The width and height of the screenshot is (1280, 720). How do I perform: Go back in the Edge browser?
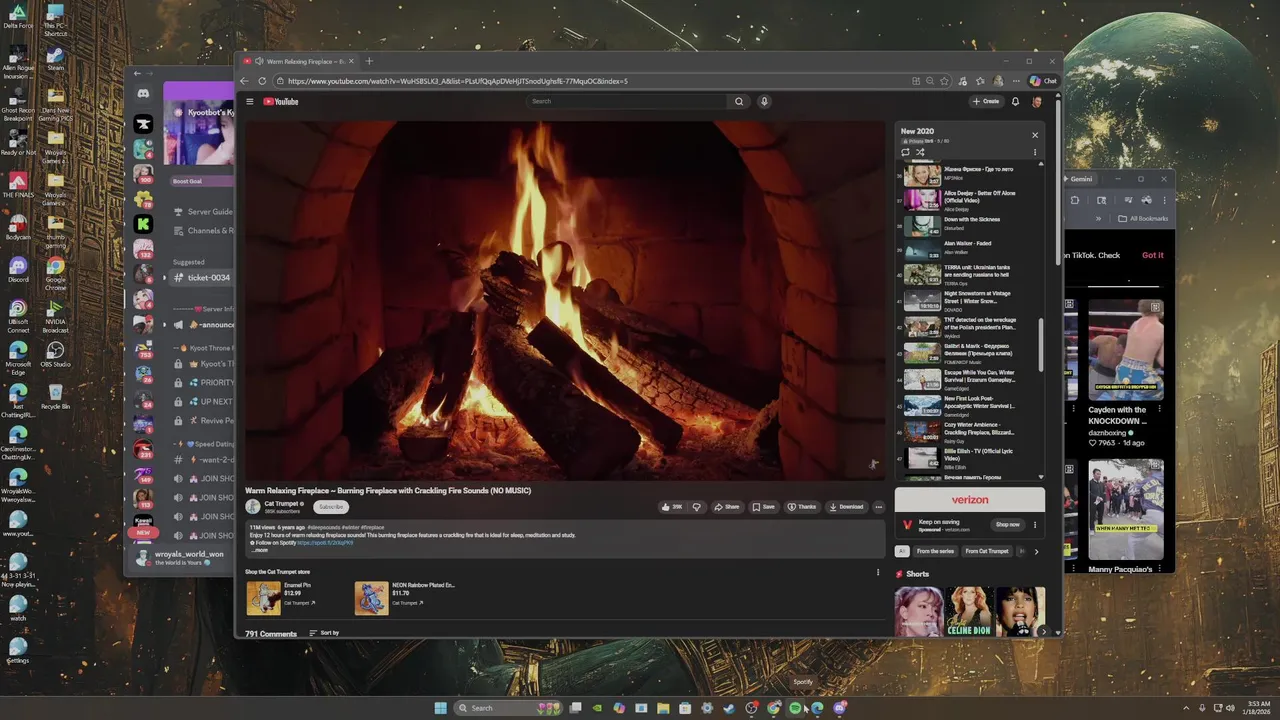tap(244, 81)
